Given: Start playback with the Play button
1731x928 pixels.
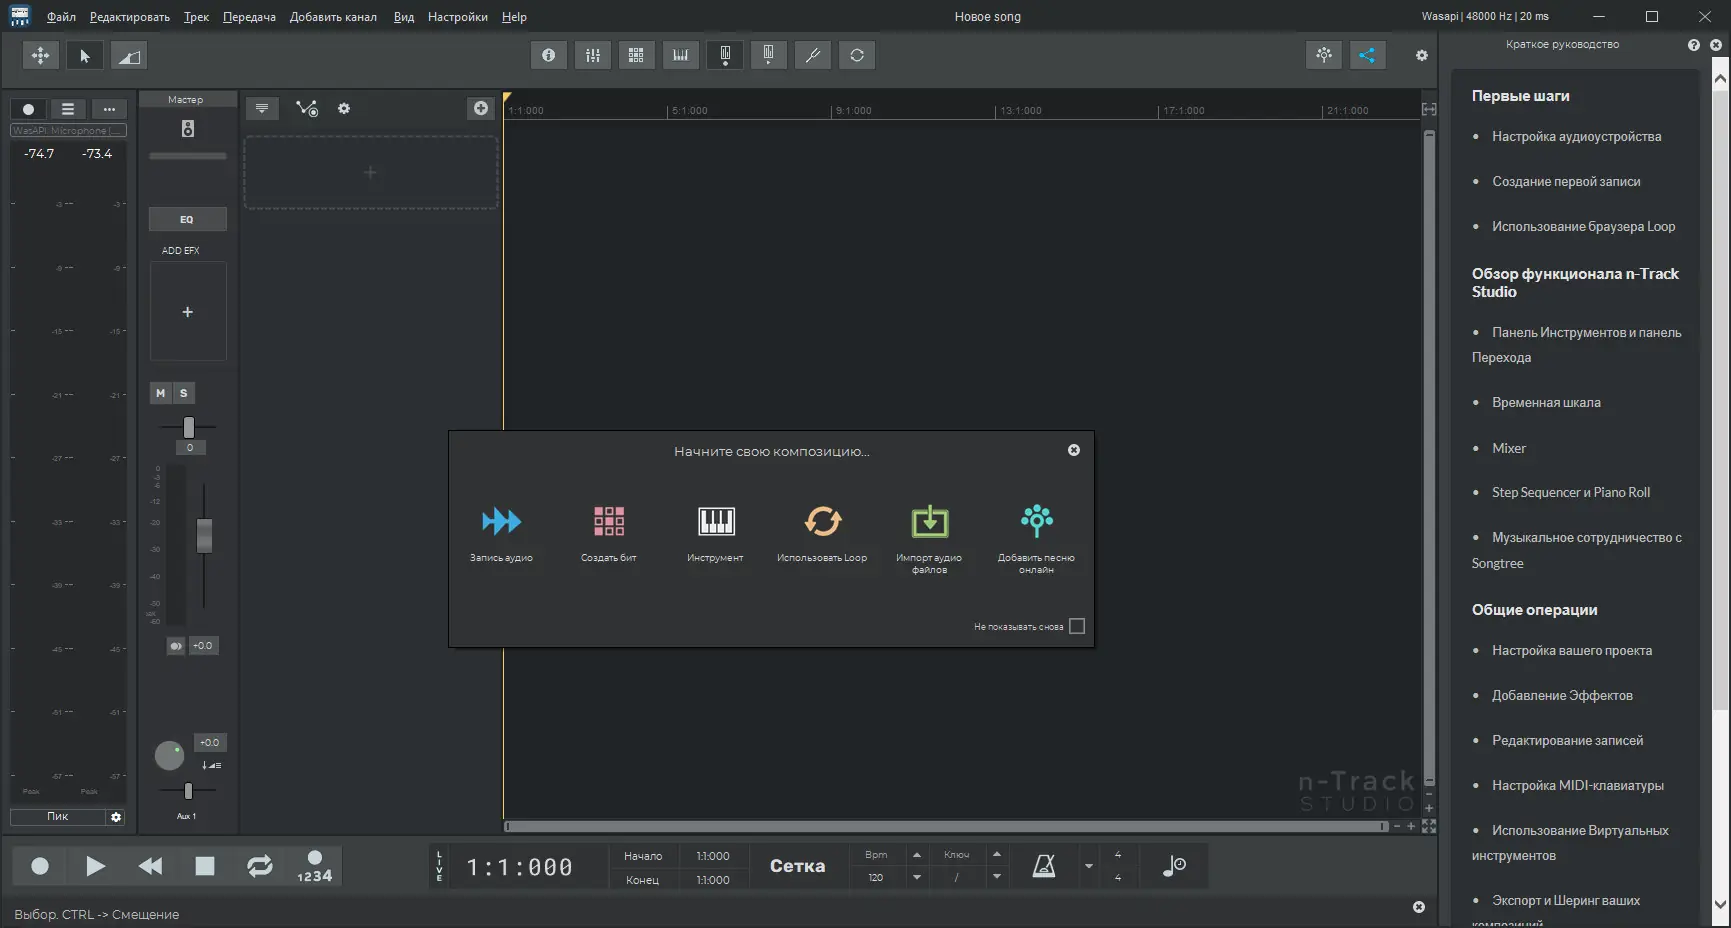Looking at the screenshot, I should coord(95,866).
